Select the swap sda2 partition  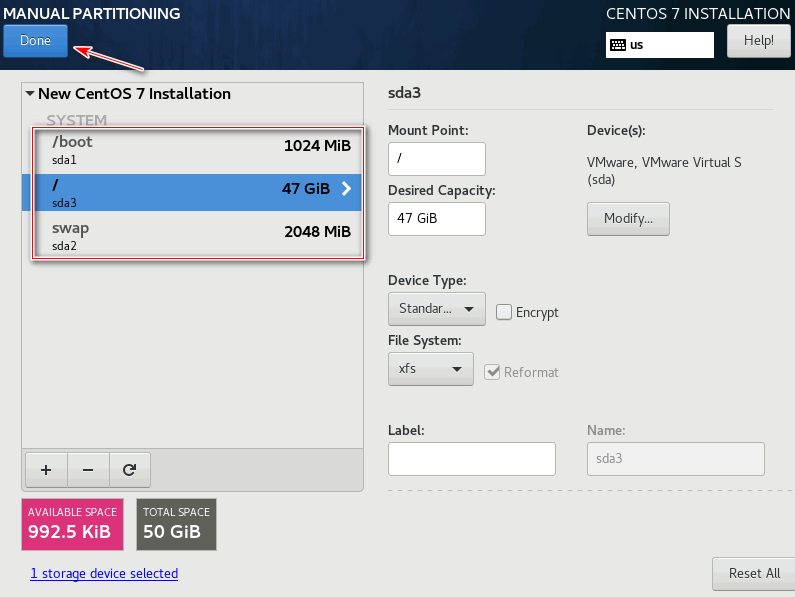click(198, 235)
